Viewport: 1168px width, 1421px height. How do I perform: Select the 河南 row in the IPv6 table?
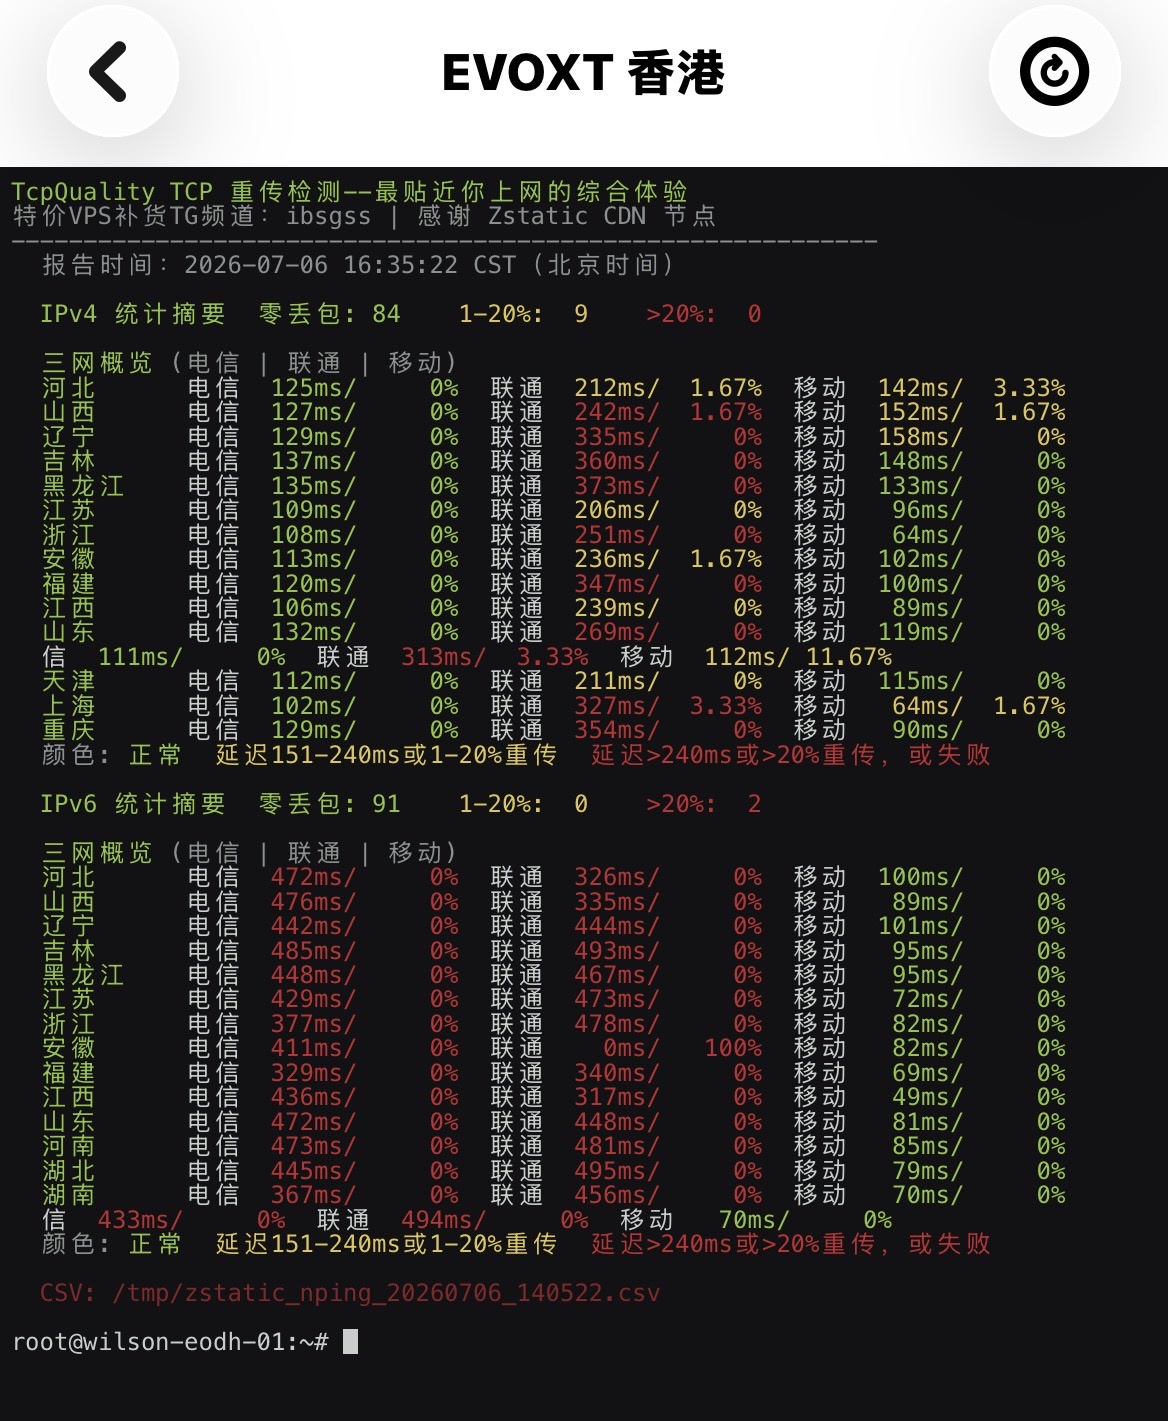tap(554, 1146)
